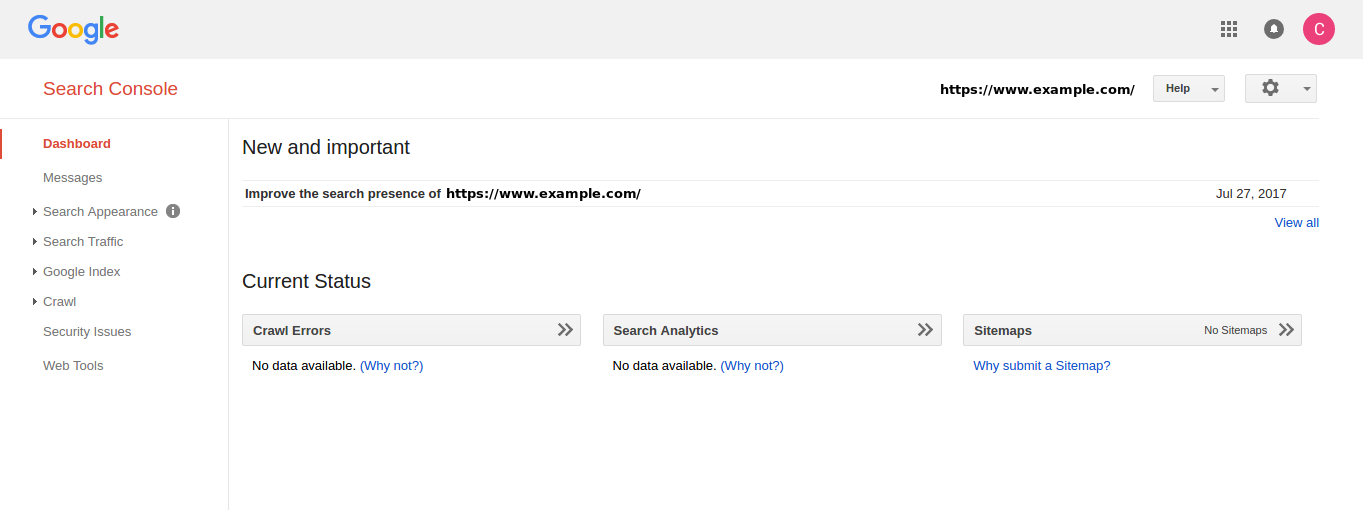Open the Help dropdown

pyautogui.click(x=1188, y=89)
